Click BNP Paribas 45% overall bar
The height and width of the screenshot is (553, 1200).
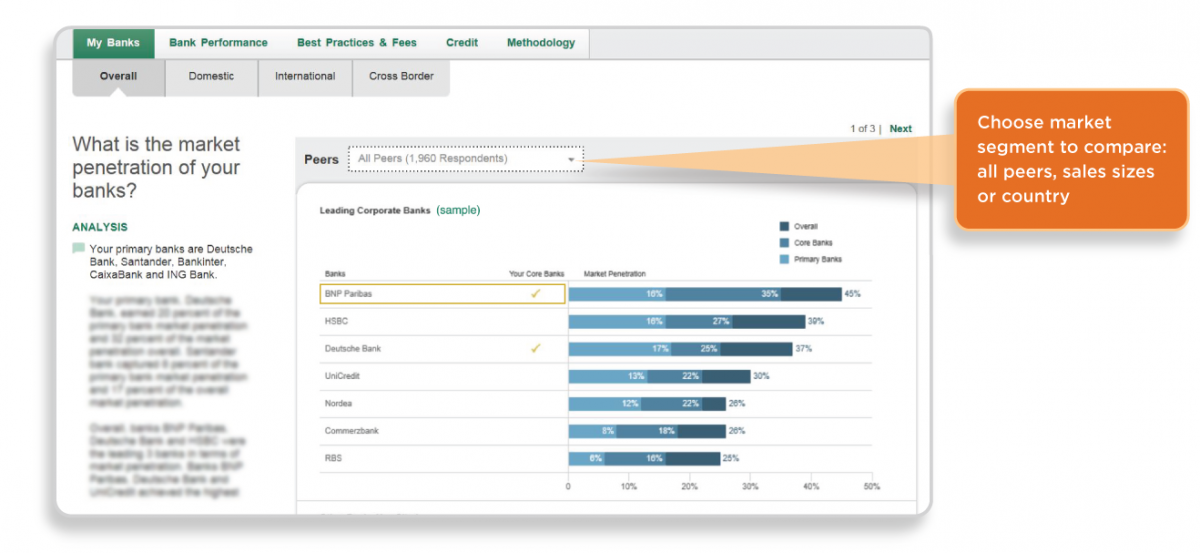tap(812, 294)
